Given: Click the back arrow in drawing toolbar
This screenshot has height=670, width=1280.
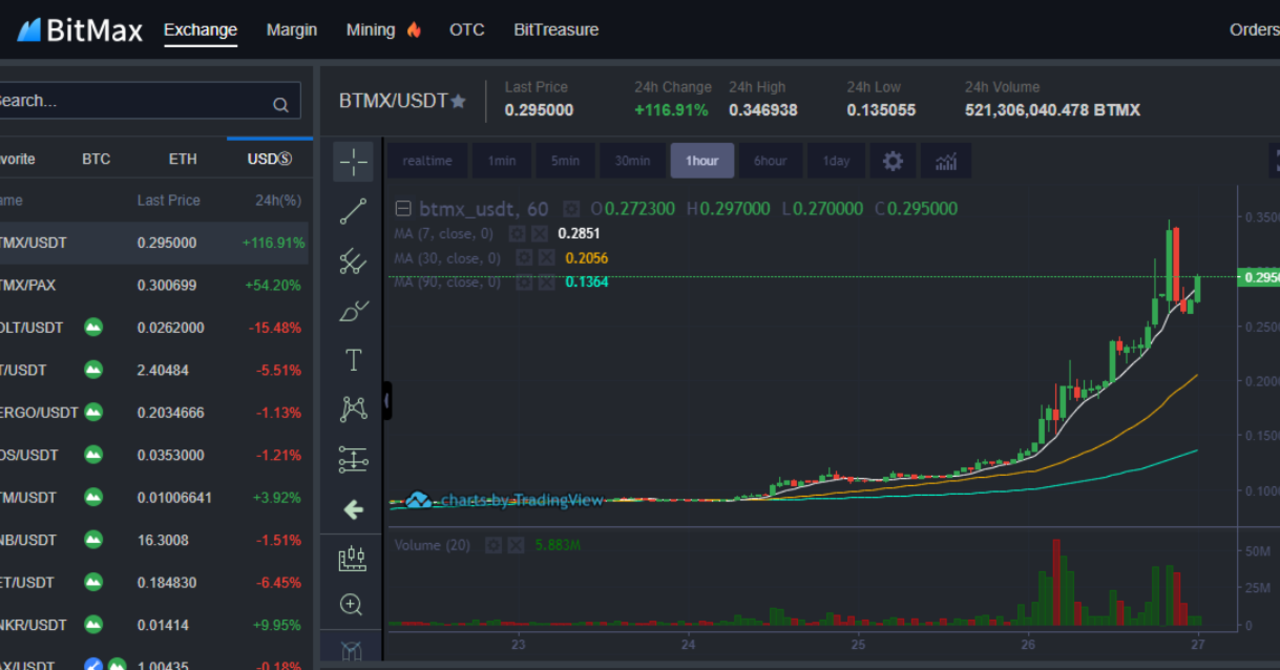Looking at the screenshot, I should [353, 510].
